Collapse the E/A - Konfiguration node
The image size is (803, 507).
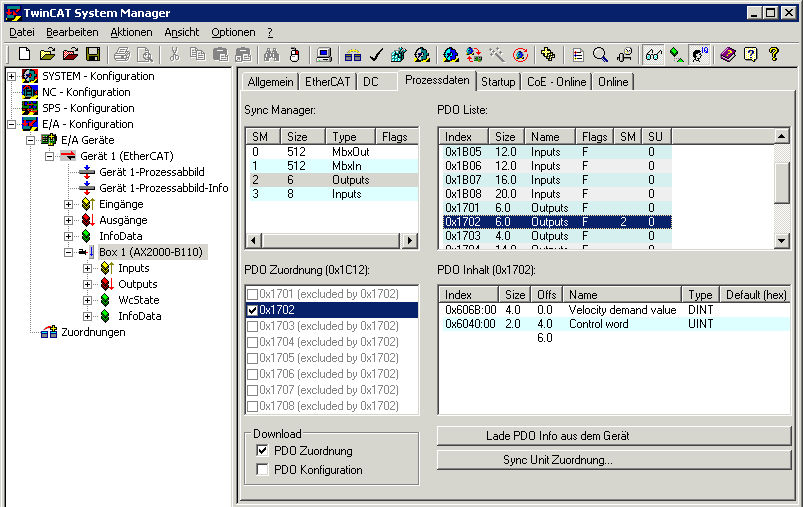(12, 124)
